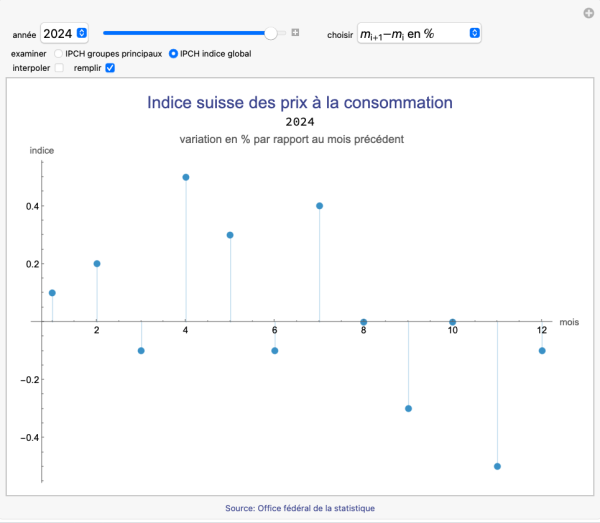The image size is (600, 523).
Task: Uncheck the remplir checkbox
Action: tap(110, 68)
